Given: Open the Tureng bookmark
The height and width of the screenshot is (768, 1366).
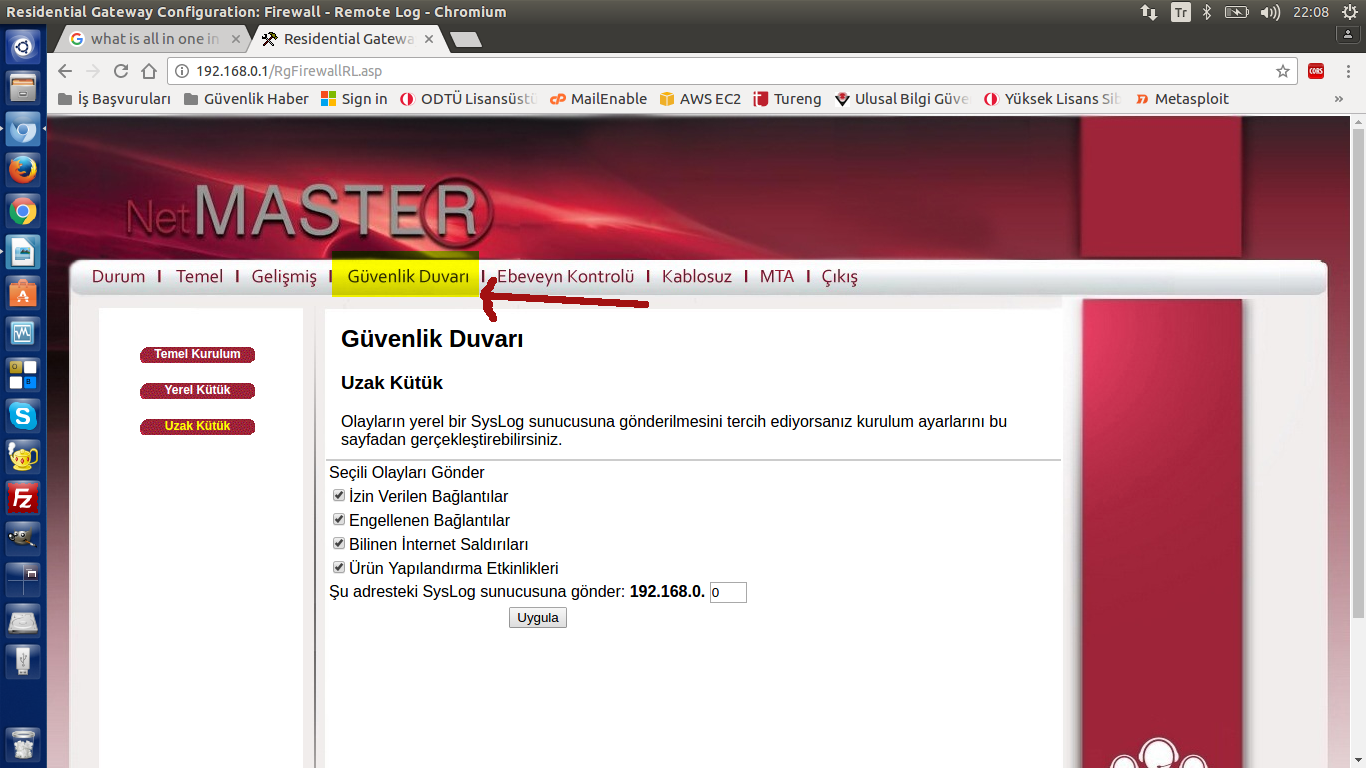Looking at the screenshot, I should point(787,99).
